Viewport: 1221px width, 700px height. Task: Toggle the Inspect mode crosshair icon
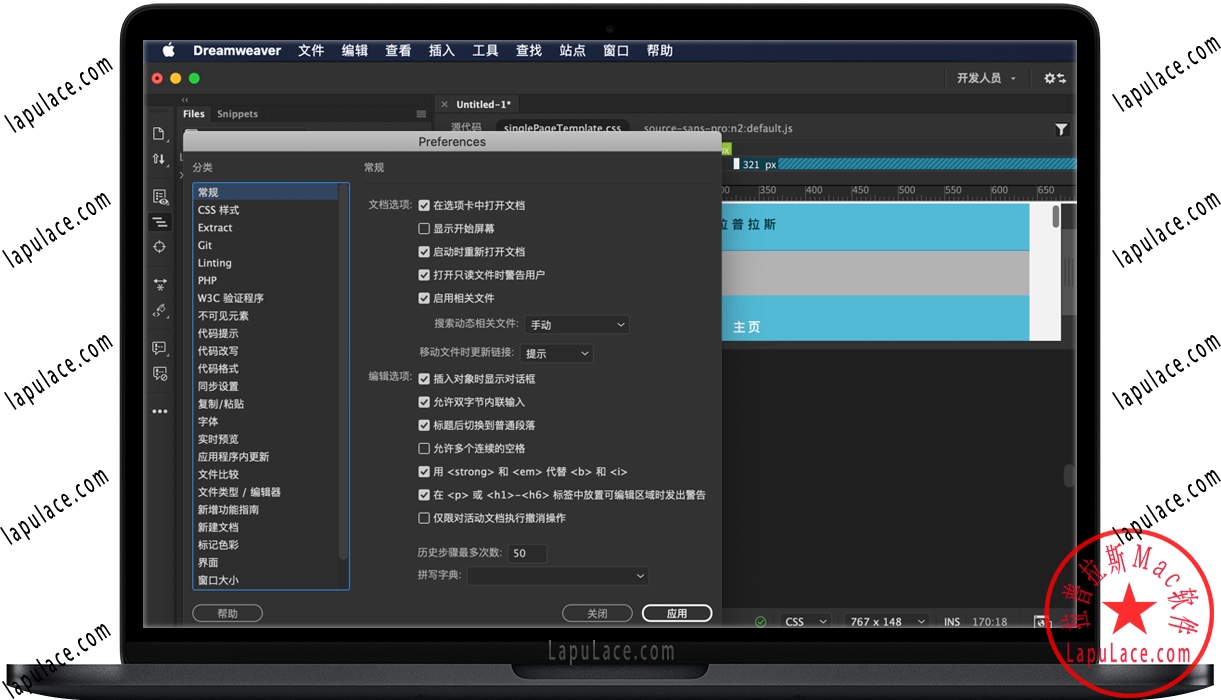(x=160, y=247)
